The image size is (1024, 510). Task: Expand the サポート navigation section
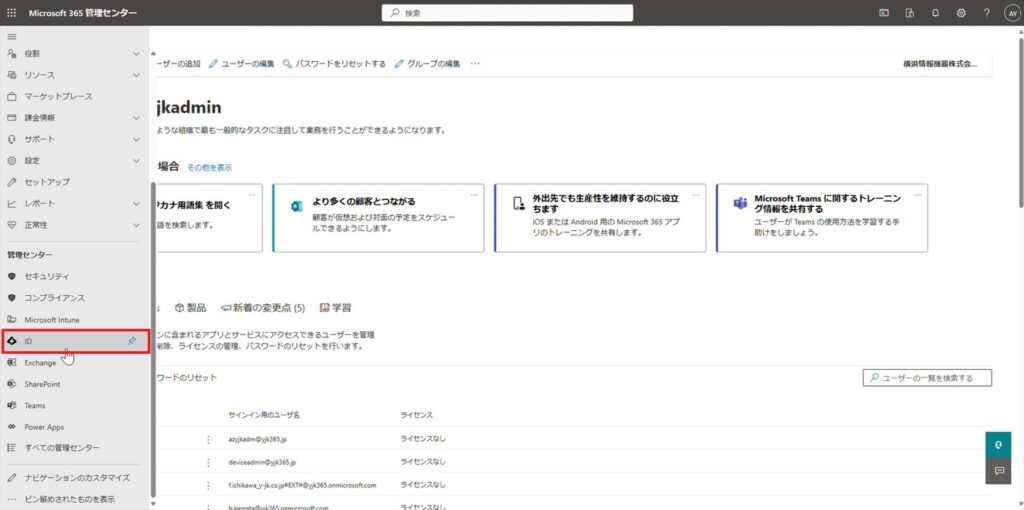pyautogui.click(x=136, y=139)
